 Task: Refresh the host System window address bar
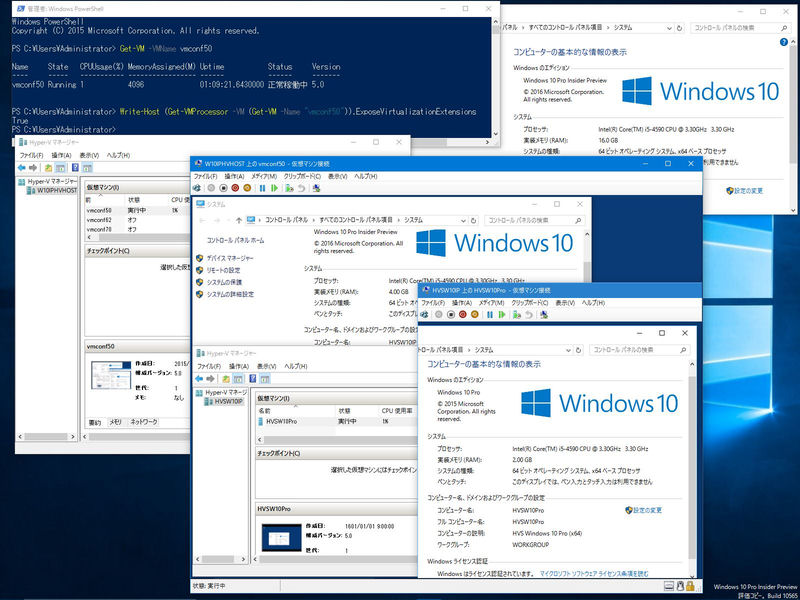coord(679,28)
